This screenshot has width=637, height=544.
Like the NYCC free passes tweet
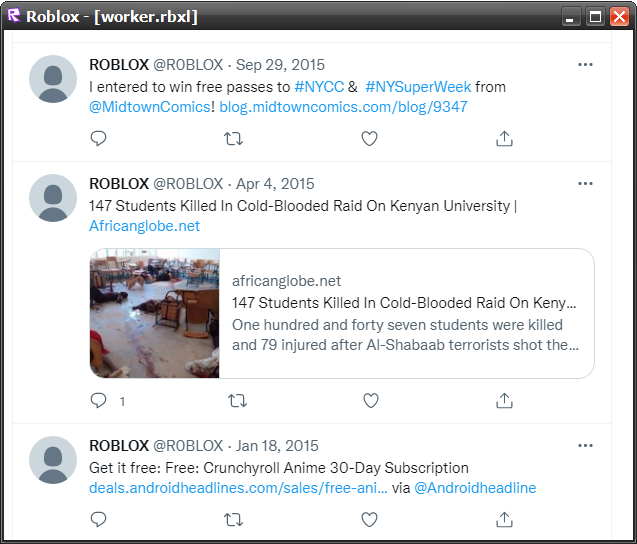[x=369, y=139]
